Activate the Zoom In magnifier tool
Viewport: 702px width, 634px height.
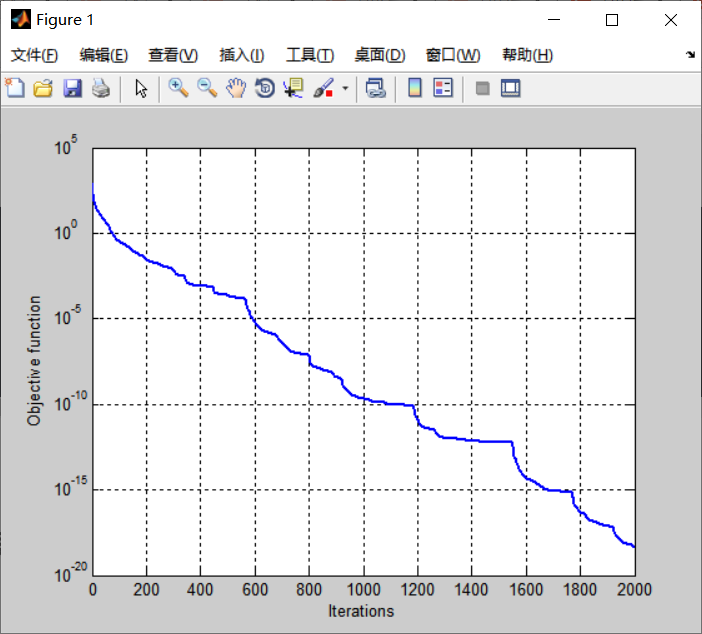pos(178,88)
